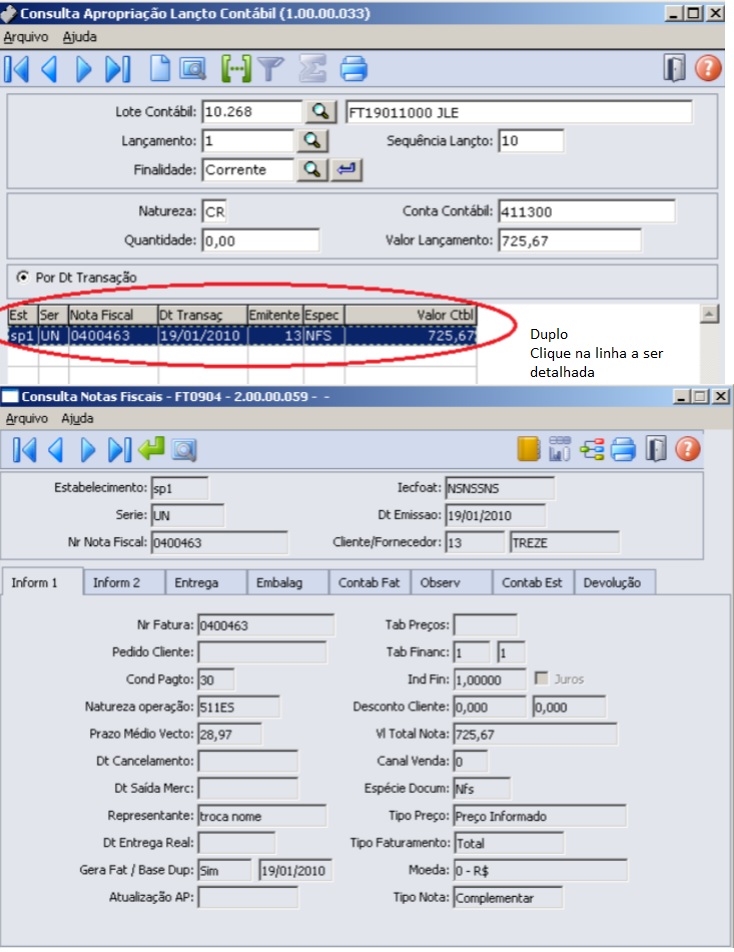This screenshot has width=734, height=952.
Task: Click the Nota Fiscal column header
Action: (113, 315)
